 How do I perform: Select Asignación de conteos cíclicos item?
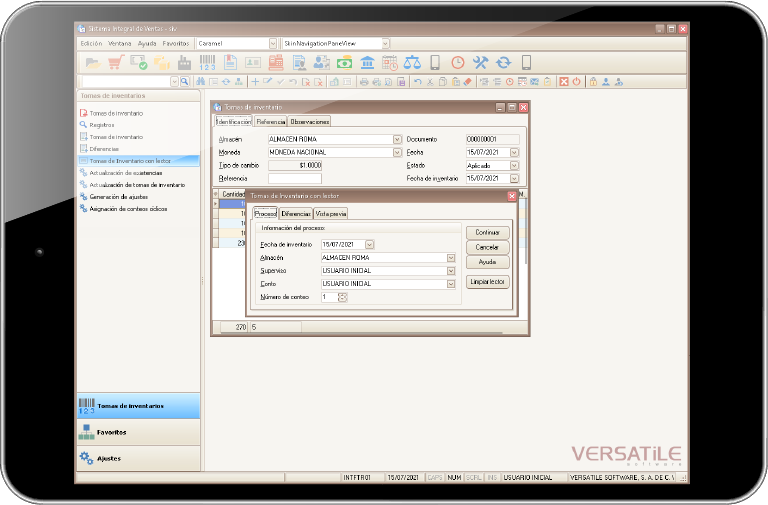pyautogui.click(x=128, y=209)
